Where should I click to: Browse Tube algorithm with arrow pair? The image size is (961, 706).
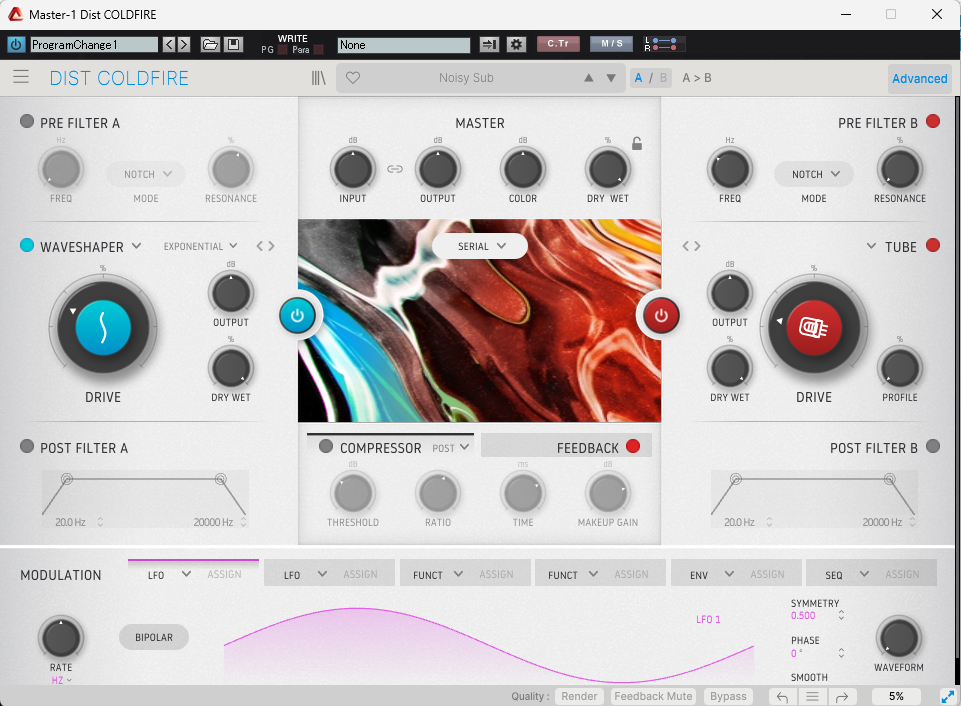pyautogui.click(x=691, y=246)
